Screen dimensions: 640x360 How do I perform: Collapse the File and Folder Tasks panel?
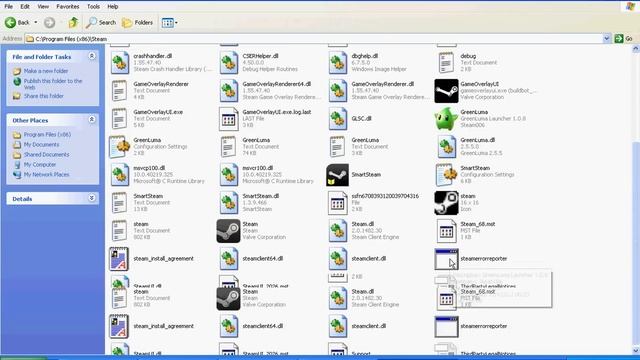[92, 56]
